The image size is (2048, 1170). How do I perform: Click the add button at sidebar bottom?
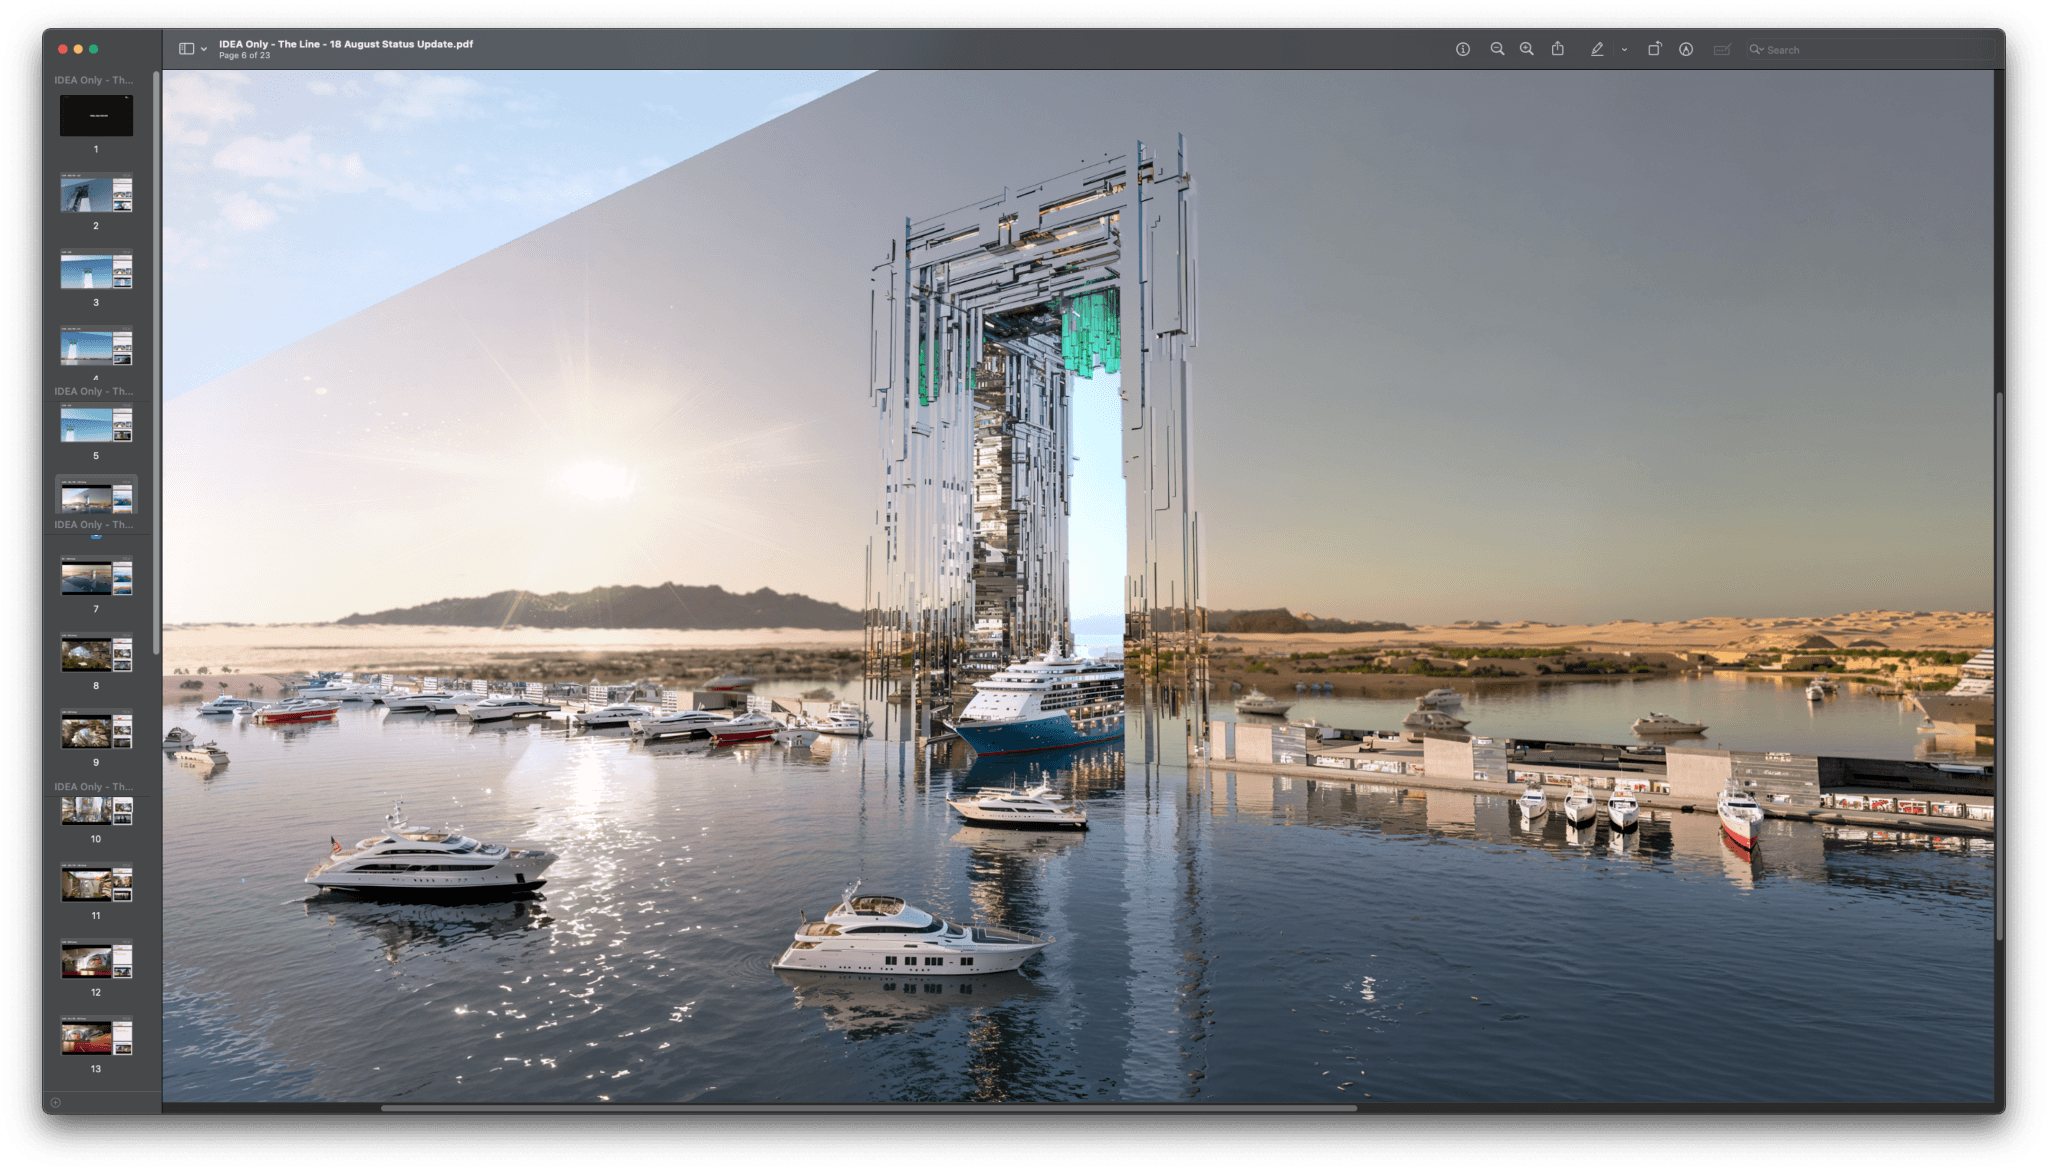click(56, 1102)
